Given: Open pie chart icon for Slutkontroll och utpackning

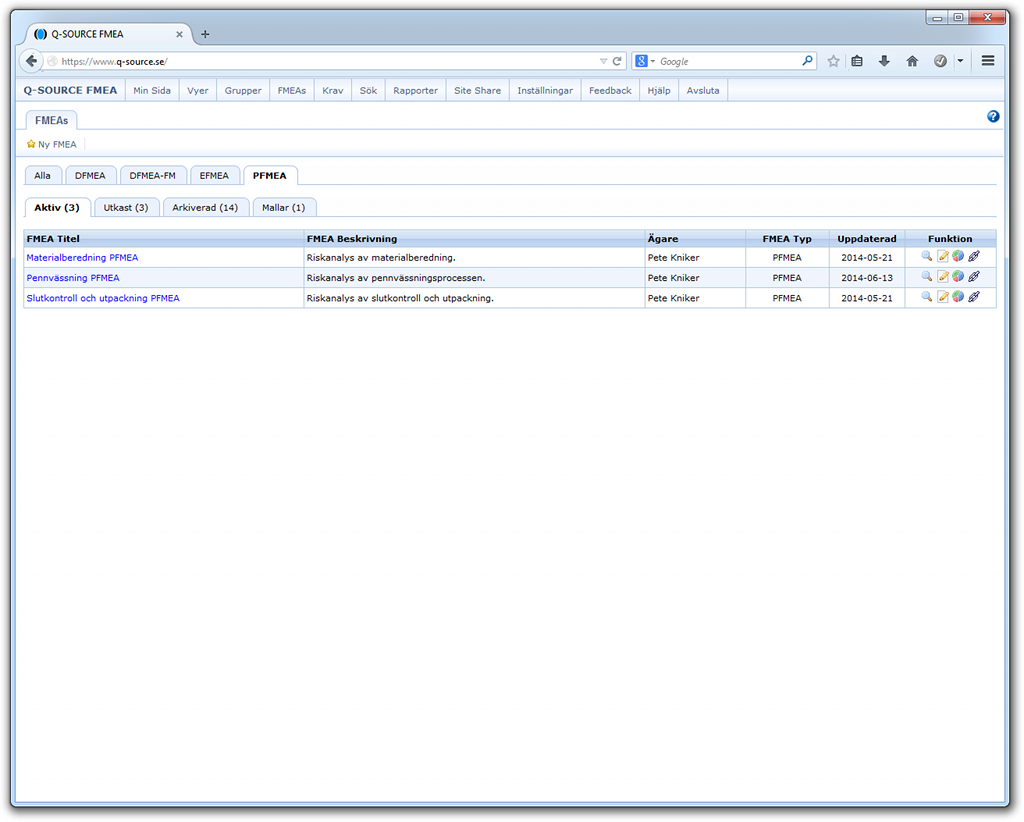Looking at the screenshot, I should [x=958, y=297].
